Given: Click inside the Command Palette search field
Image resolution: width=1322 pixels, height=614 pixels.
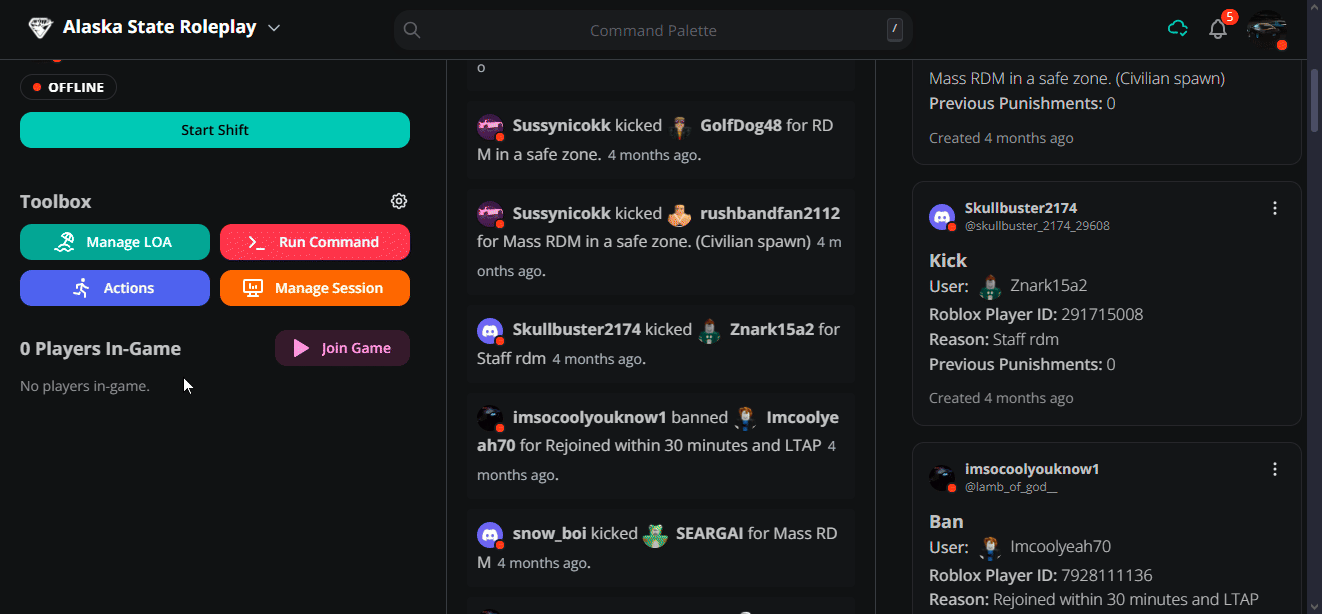Looking at the screenshot, I should point(653,29).
